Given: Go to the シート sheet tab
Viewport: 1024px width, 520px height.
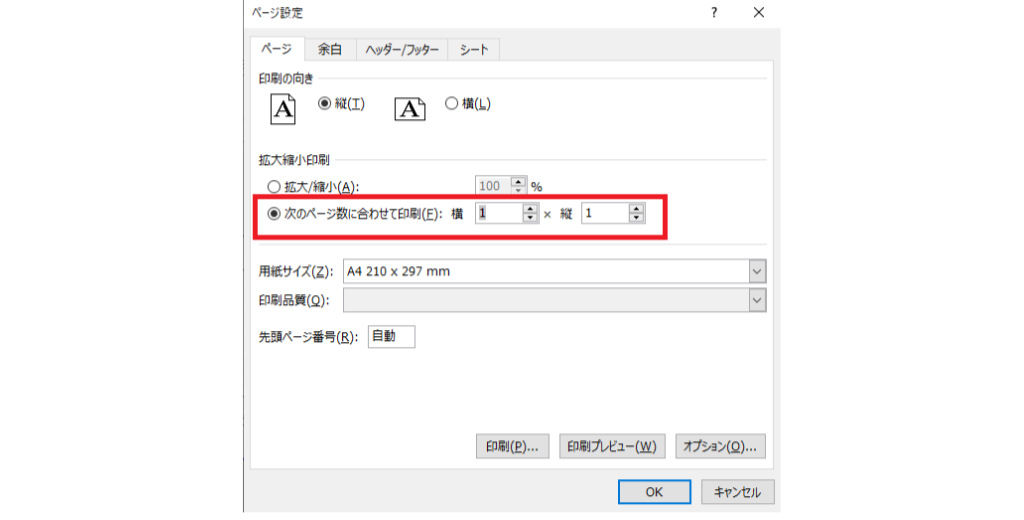Looking at the screenshot, I should (x=474, y=49).
